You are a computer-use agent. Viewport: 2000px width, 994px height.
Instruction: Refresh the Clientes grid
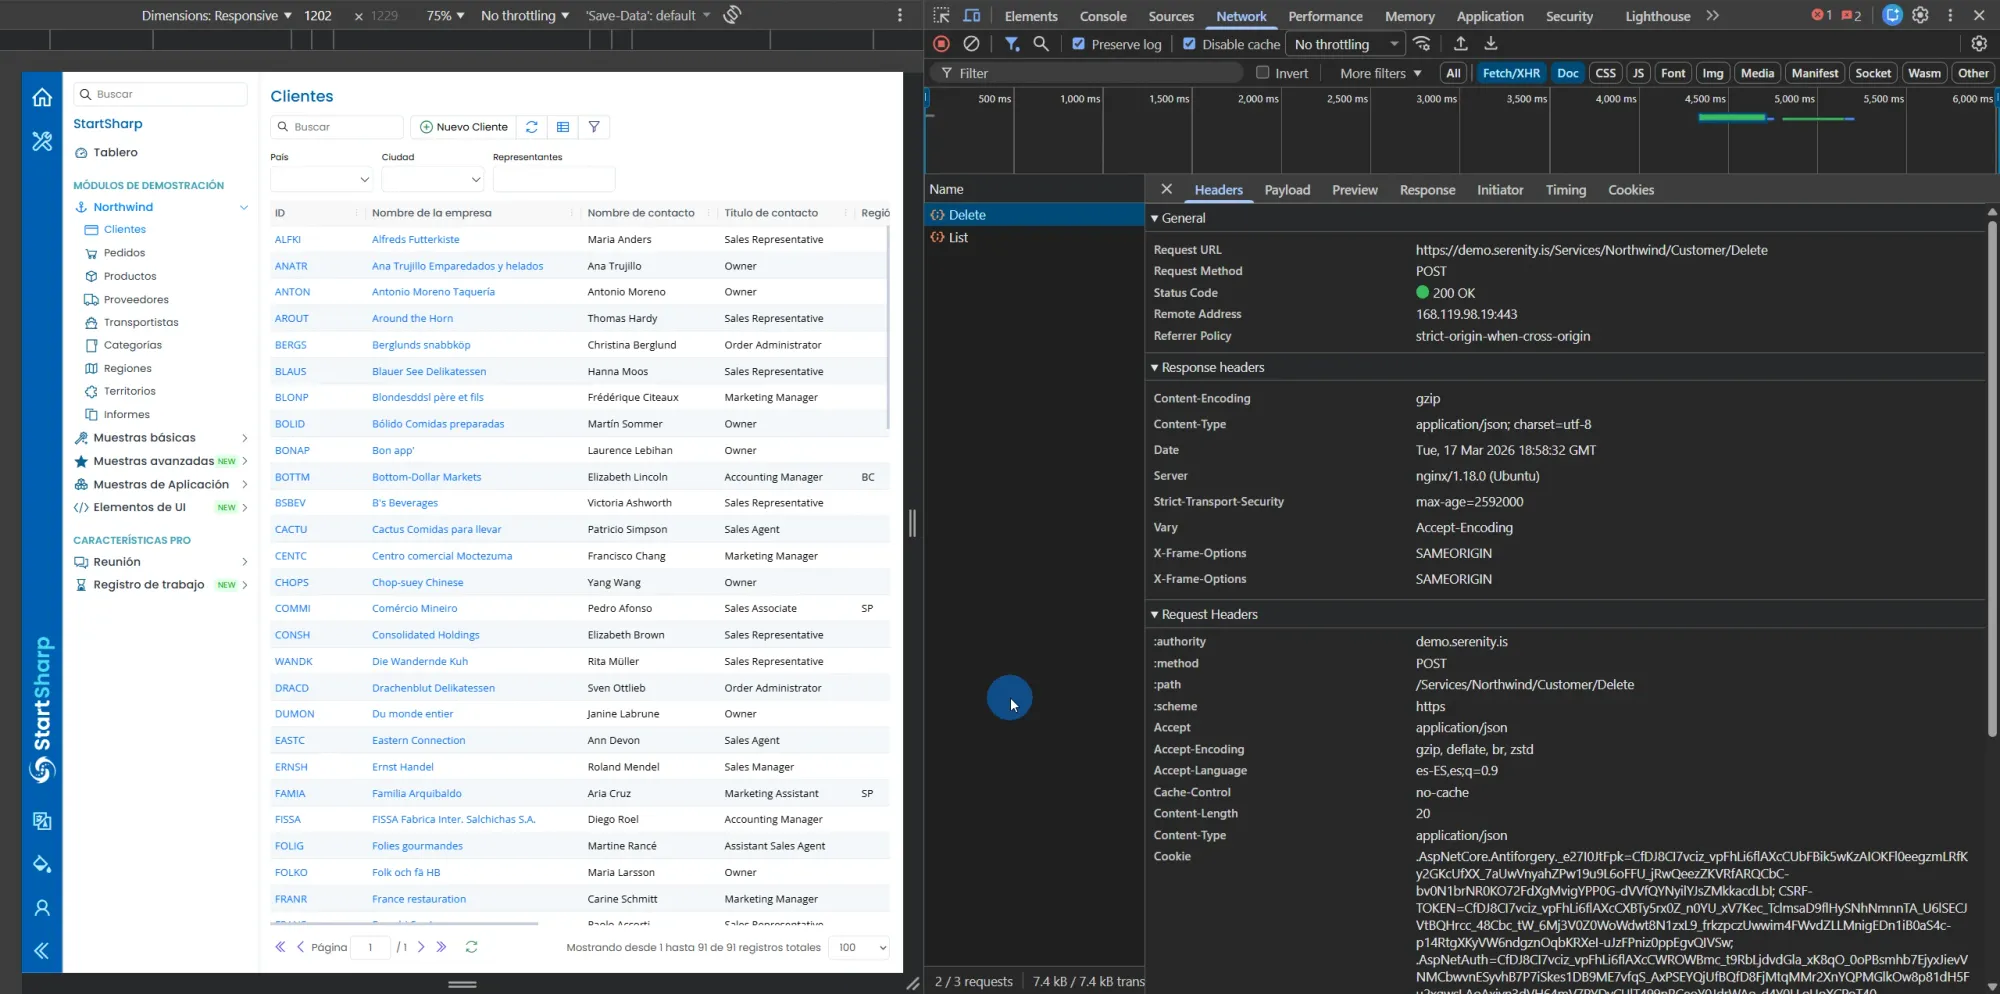531,127
